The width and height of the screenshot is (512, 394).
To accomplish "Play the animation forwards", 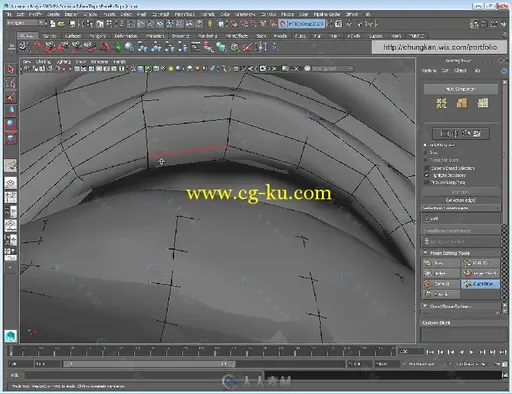I will click(x=471, y=352).
